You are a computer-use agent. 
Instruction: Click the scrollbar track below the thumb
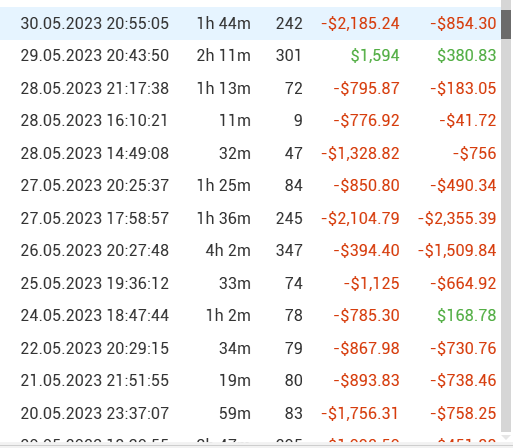pyautogui.click(x=506, y=233)
